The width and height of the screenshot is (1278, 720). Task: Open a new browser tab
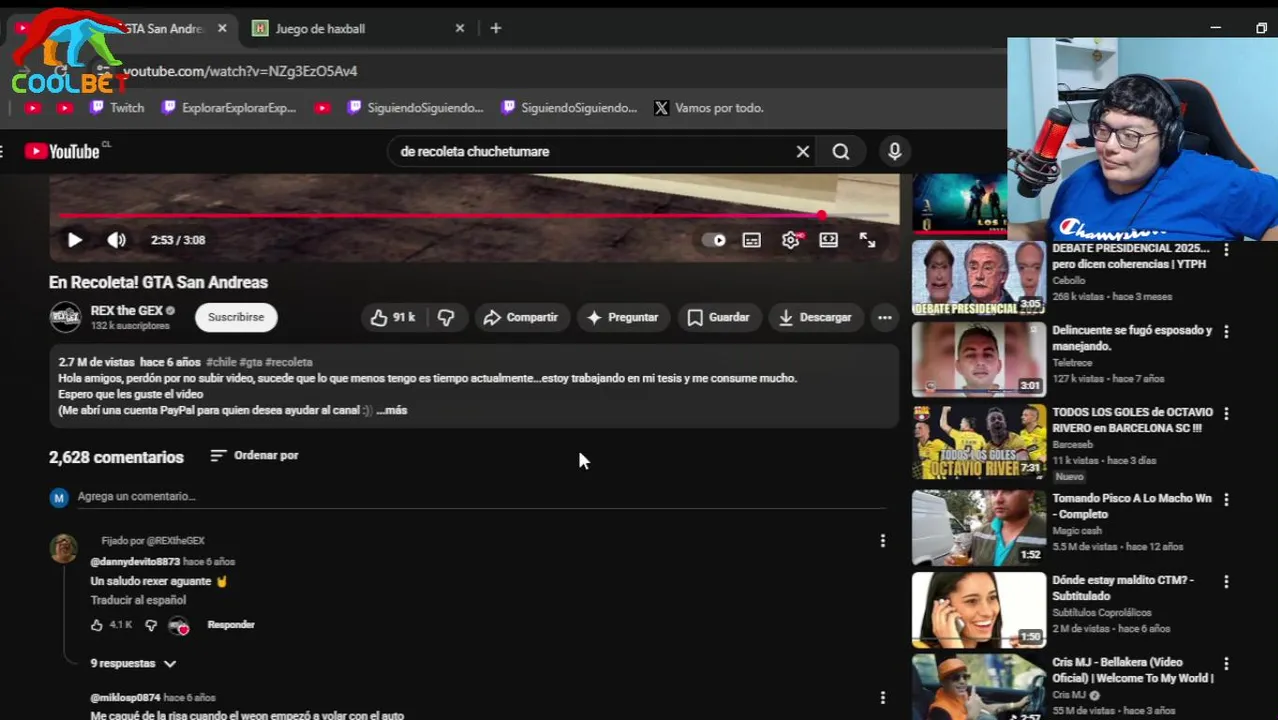(496, 28)
